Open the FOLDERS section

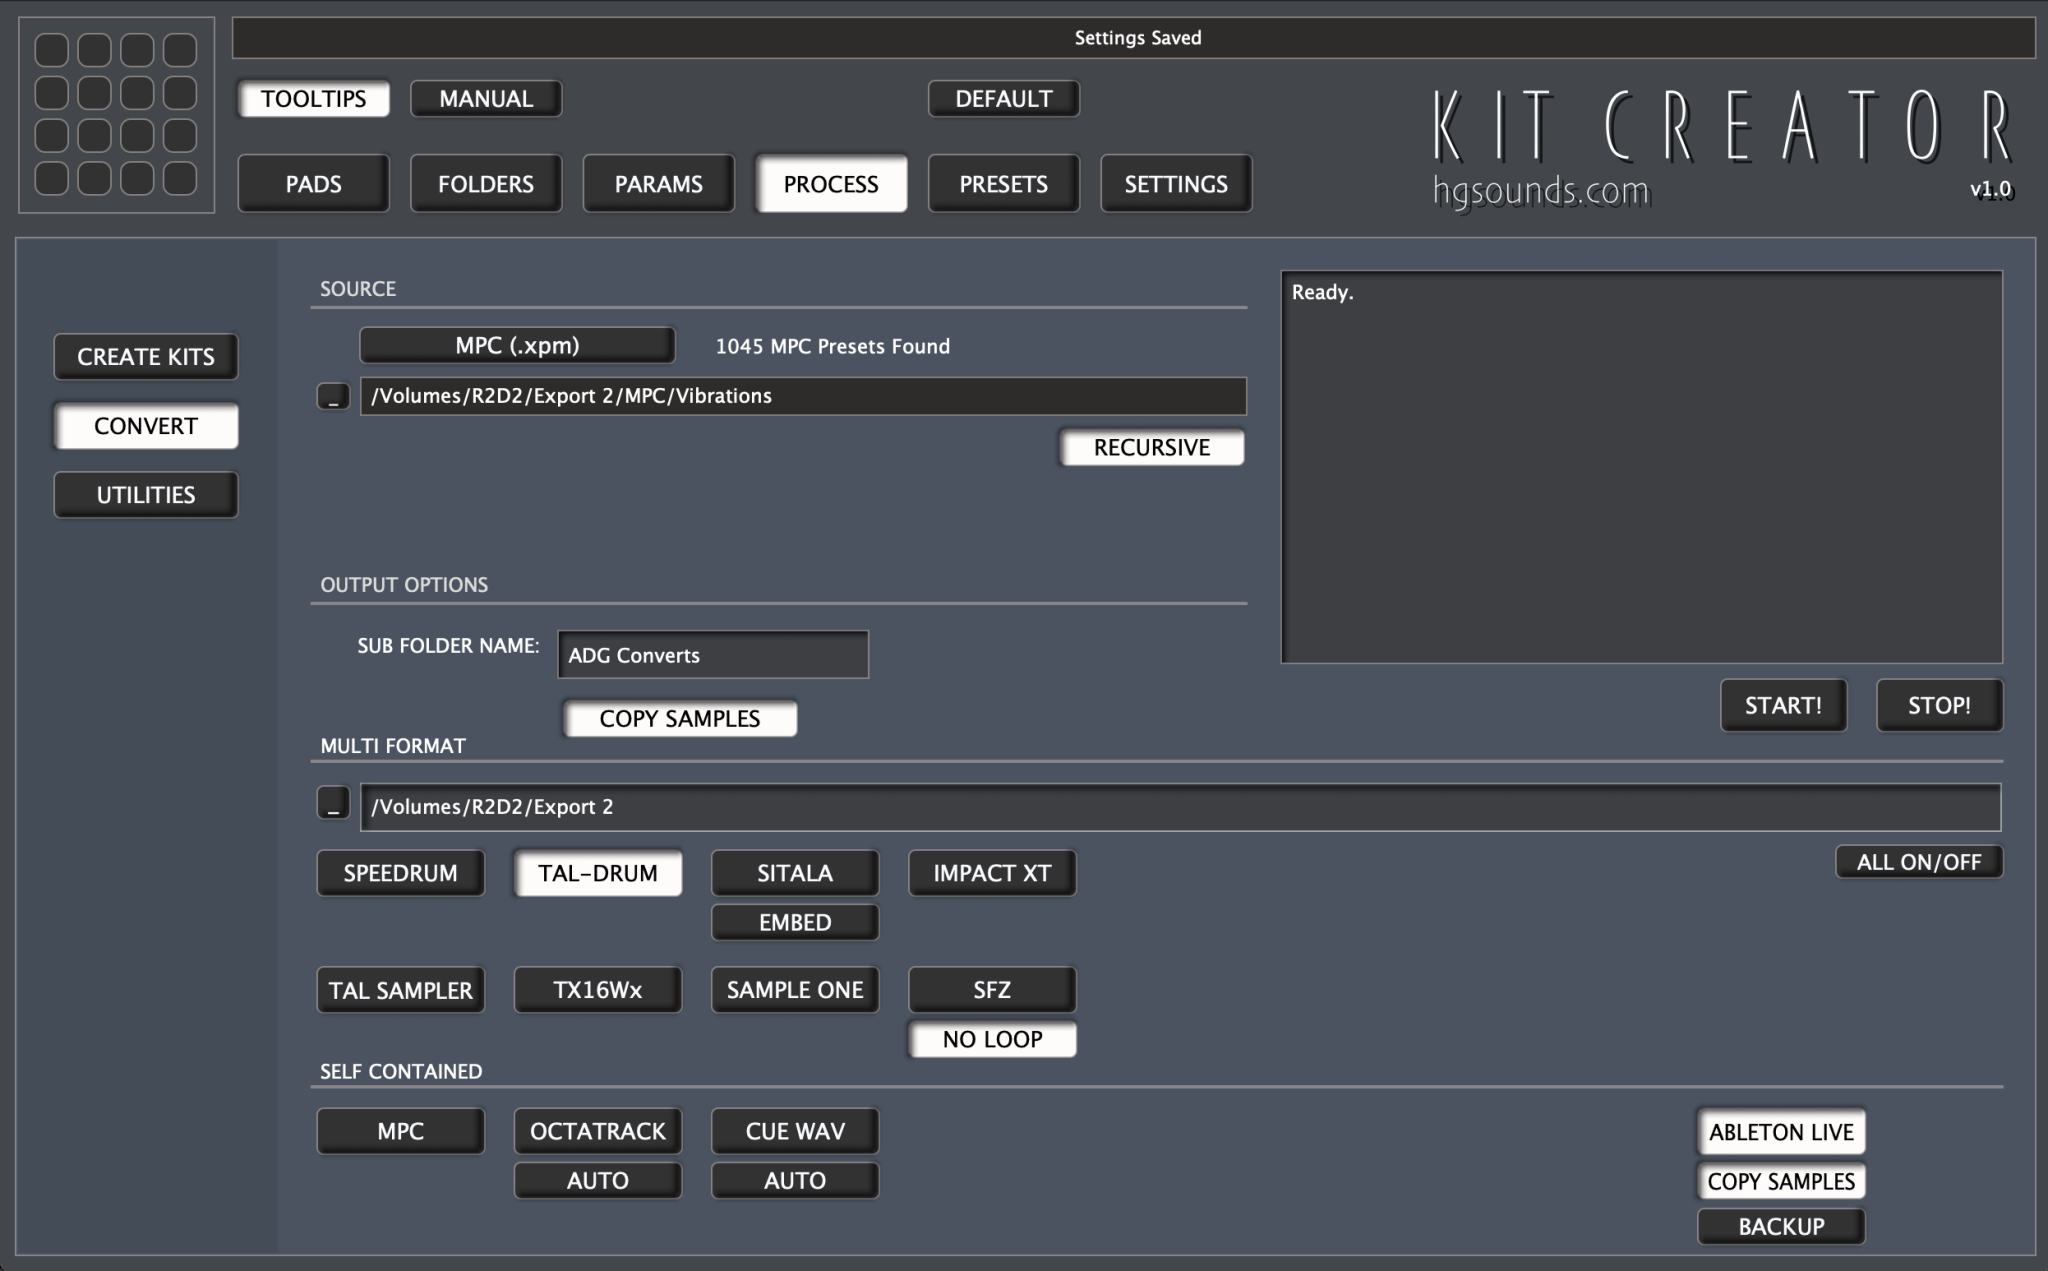[486, 183]
